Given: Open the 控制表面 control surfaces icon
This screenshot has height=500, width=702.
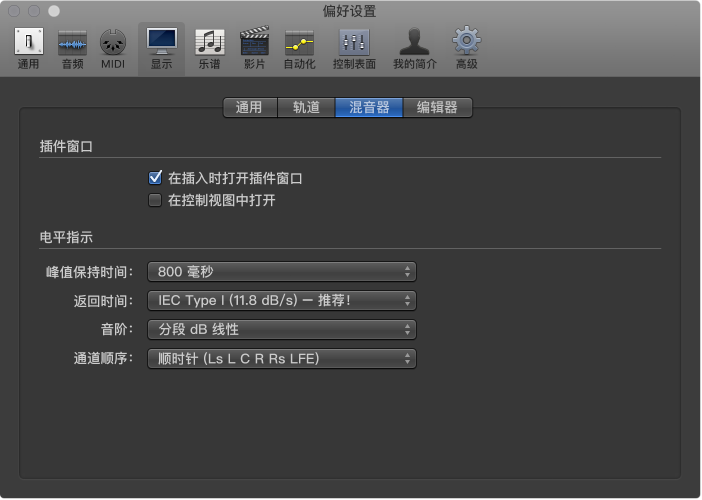Looking at the screenshot, I should (354, 48).
